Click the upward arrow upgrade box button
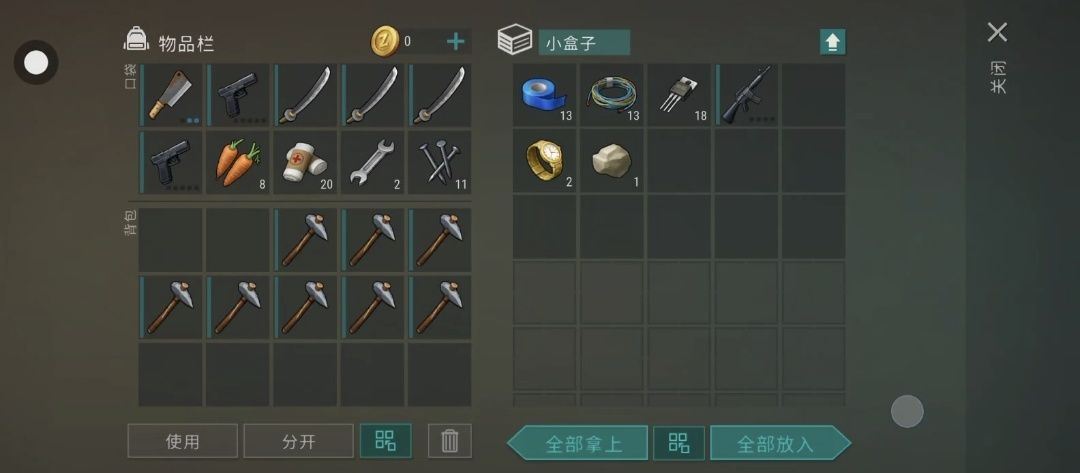The height and width of the screenshot is (473, 1080). tap(832, 42)
